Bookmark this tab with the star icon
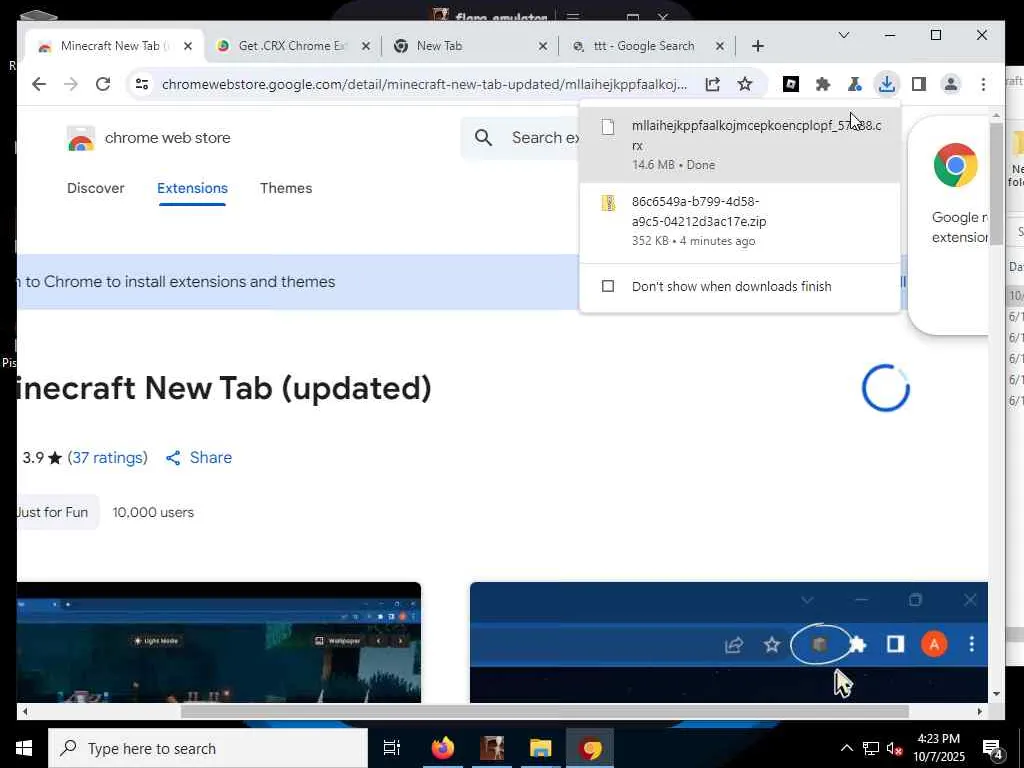The height and width of the screenshot is (768, 1024). point(744,84)
